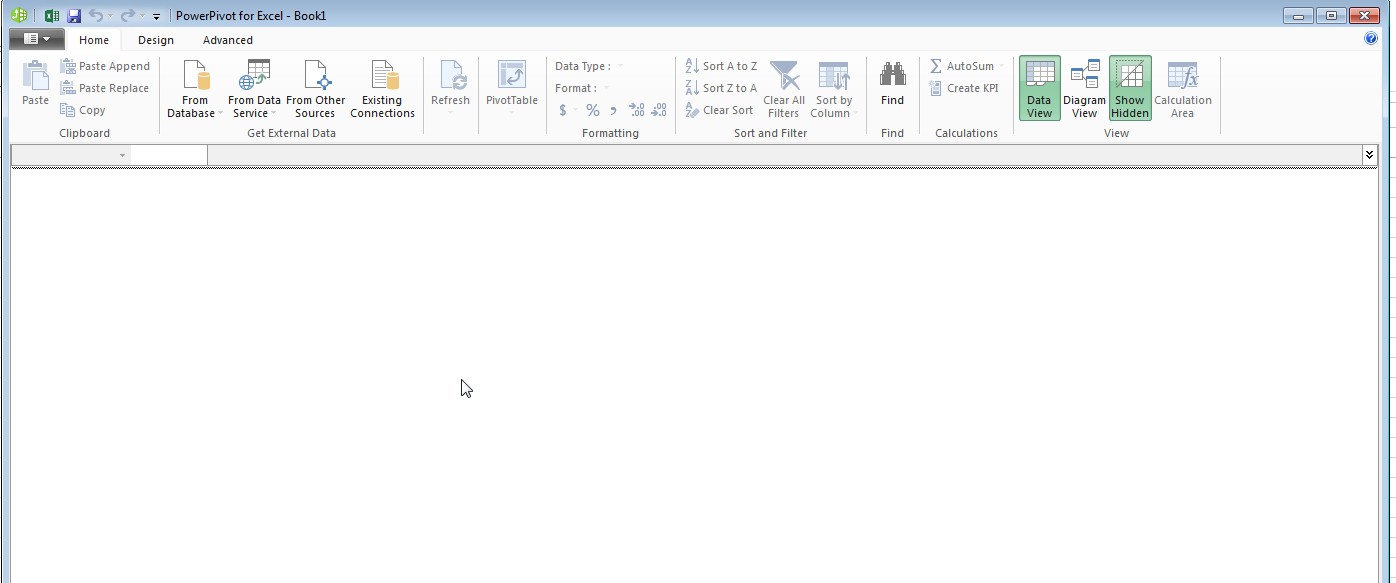Open Customize Quick Access Toolbar dropdown

156,16
